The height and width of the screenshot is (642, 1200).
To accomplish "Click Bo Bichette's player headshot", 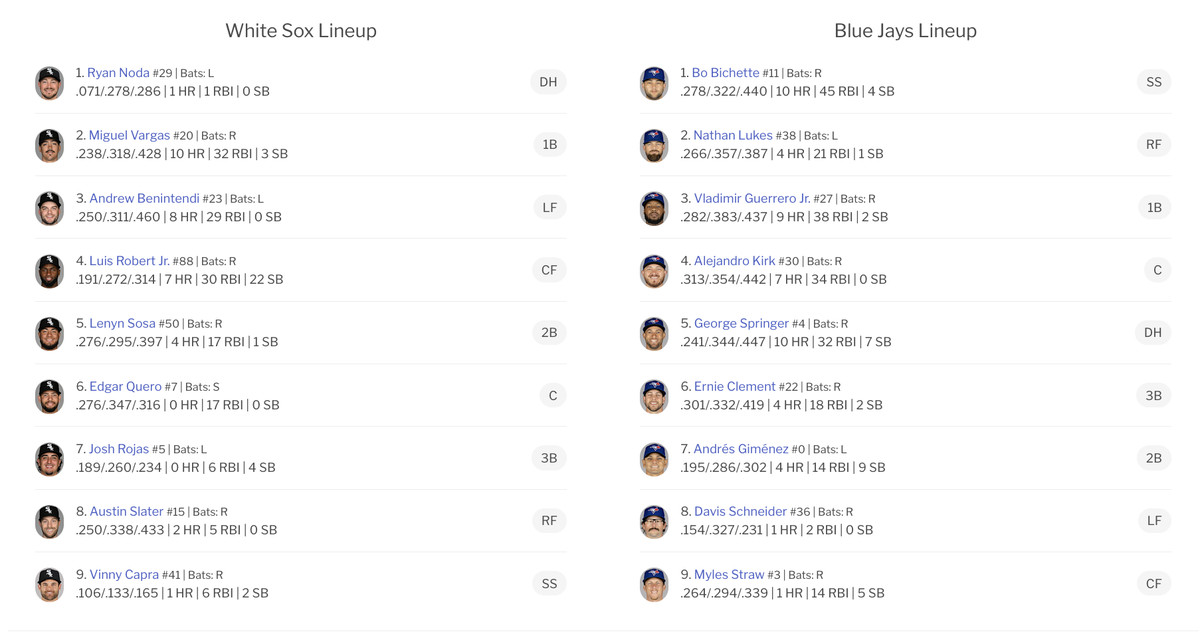I will pos(654,83).
